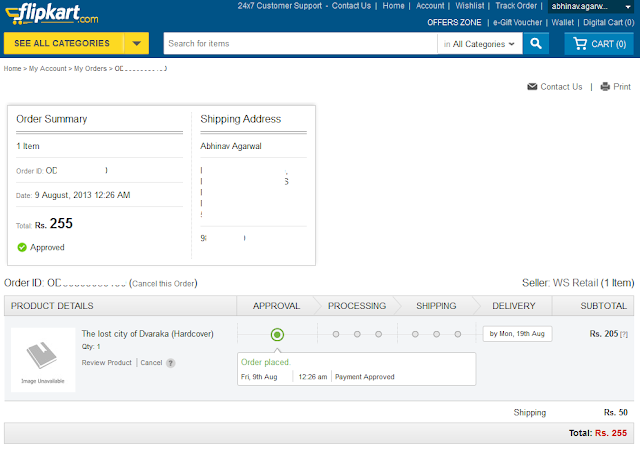Screen dimensions: 640x449
Task: Open the shopping cart icon
Action: pyautogui.click(x=580, y=43)
